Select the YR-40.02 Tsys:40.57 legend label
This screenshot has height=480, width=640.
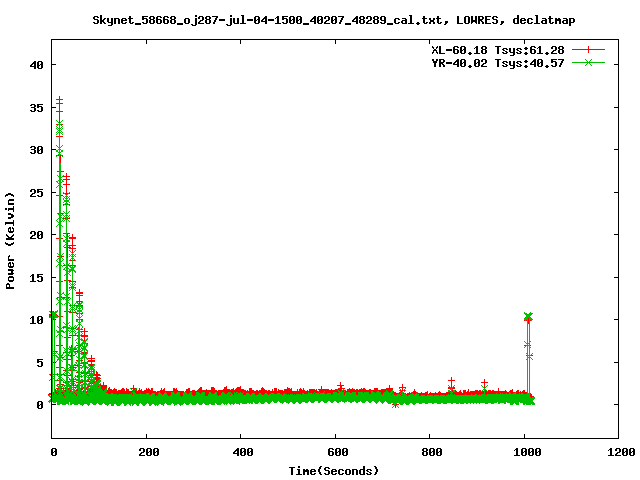point(498,63)
